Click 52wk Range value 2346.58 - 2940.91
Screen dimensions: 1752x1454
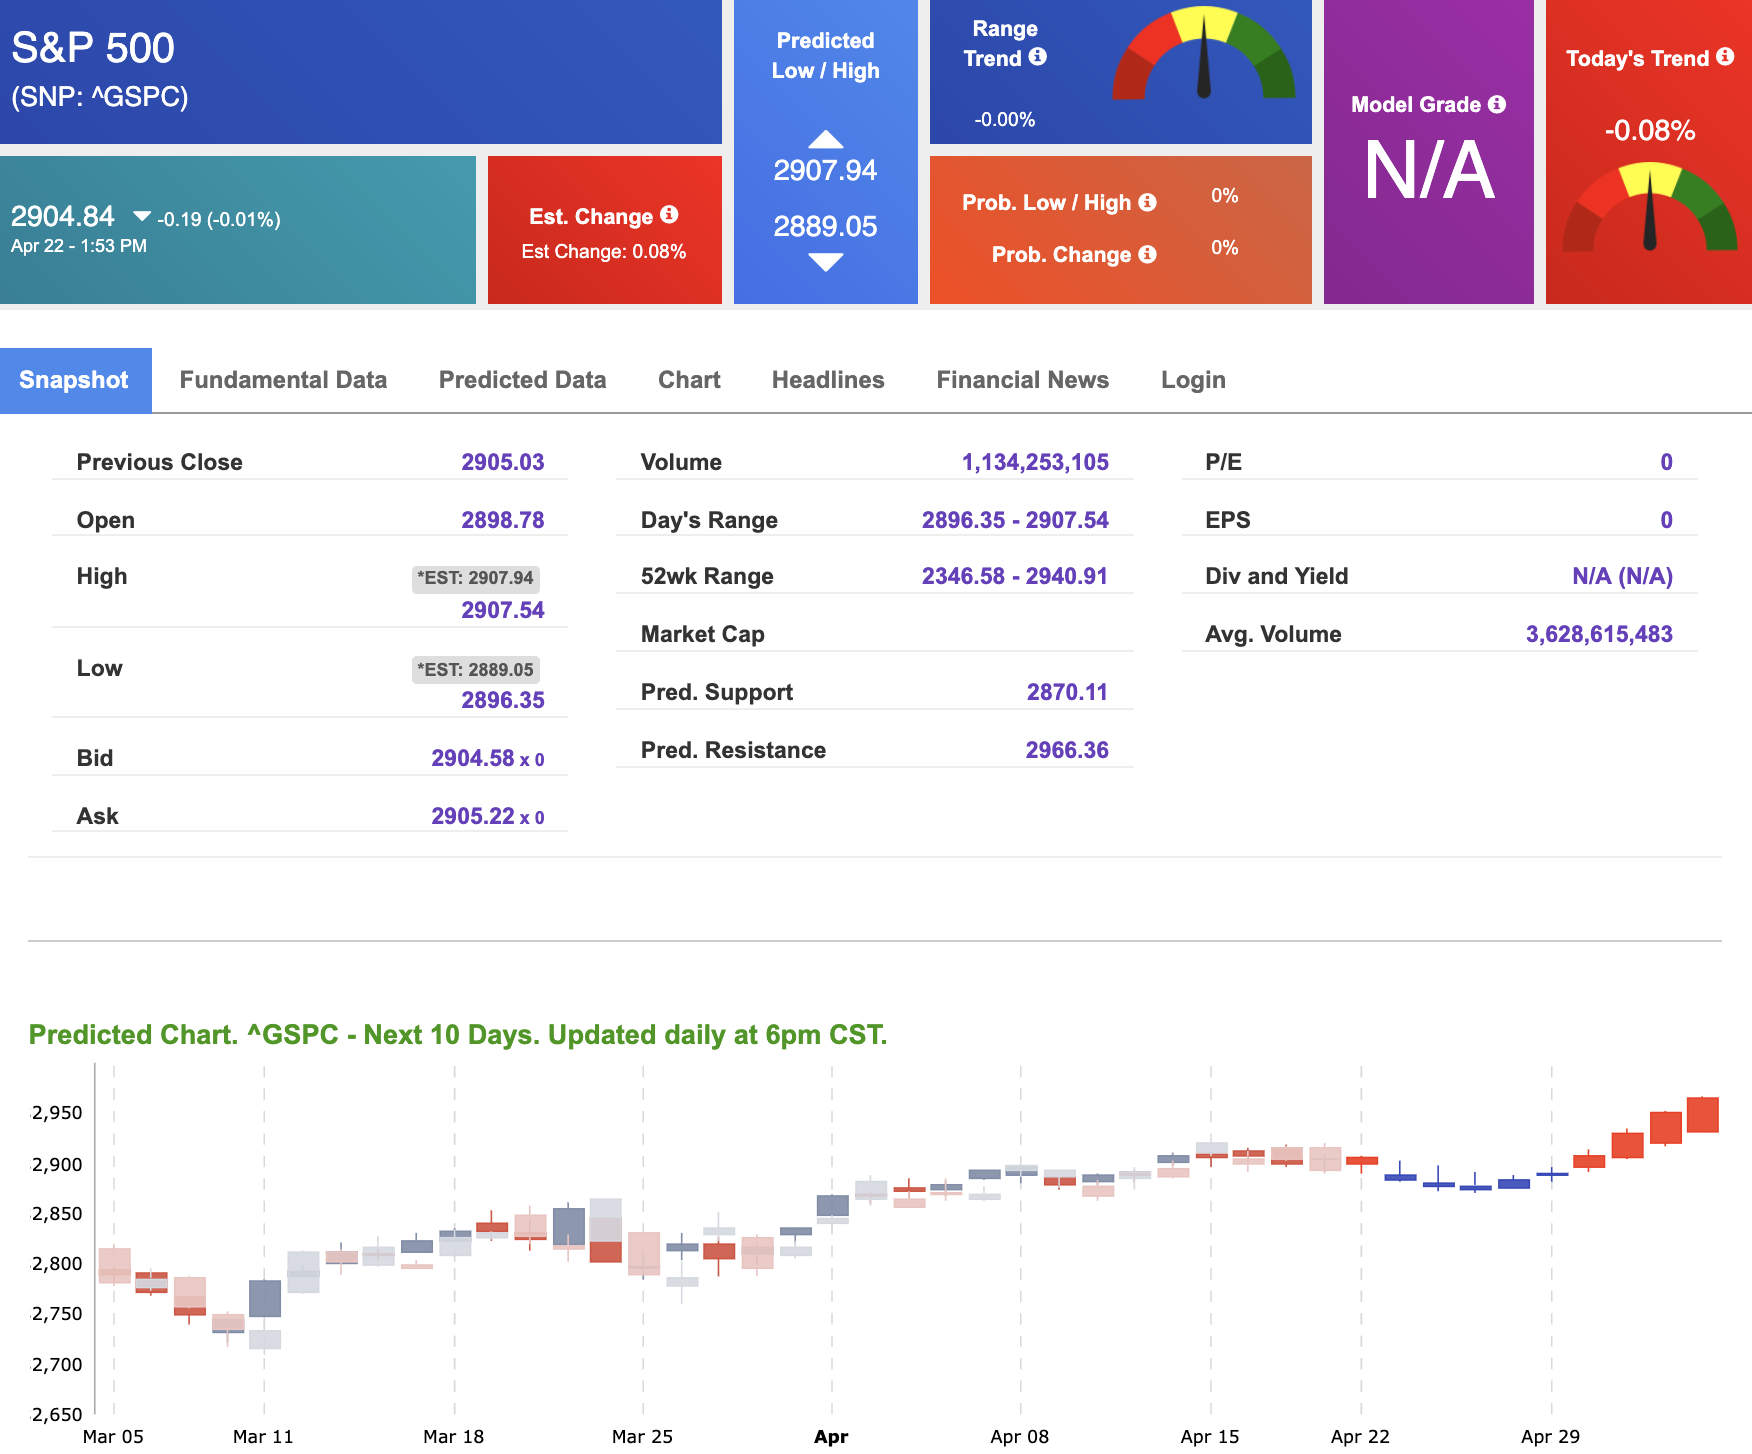[x=1015, y=576]
